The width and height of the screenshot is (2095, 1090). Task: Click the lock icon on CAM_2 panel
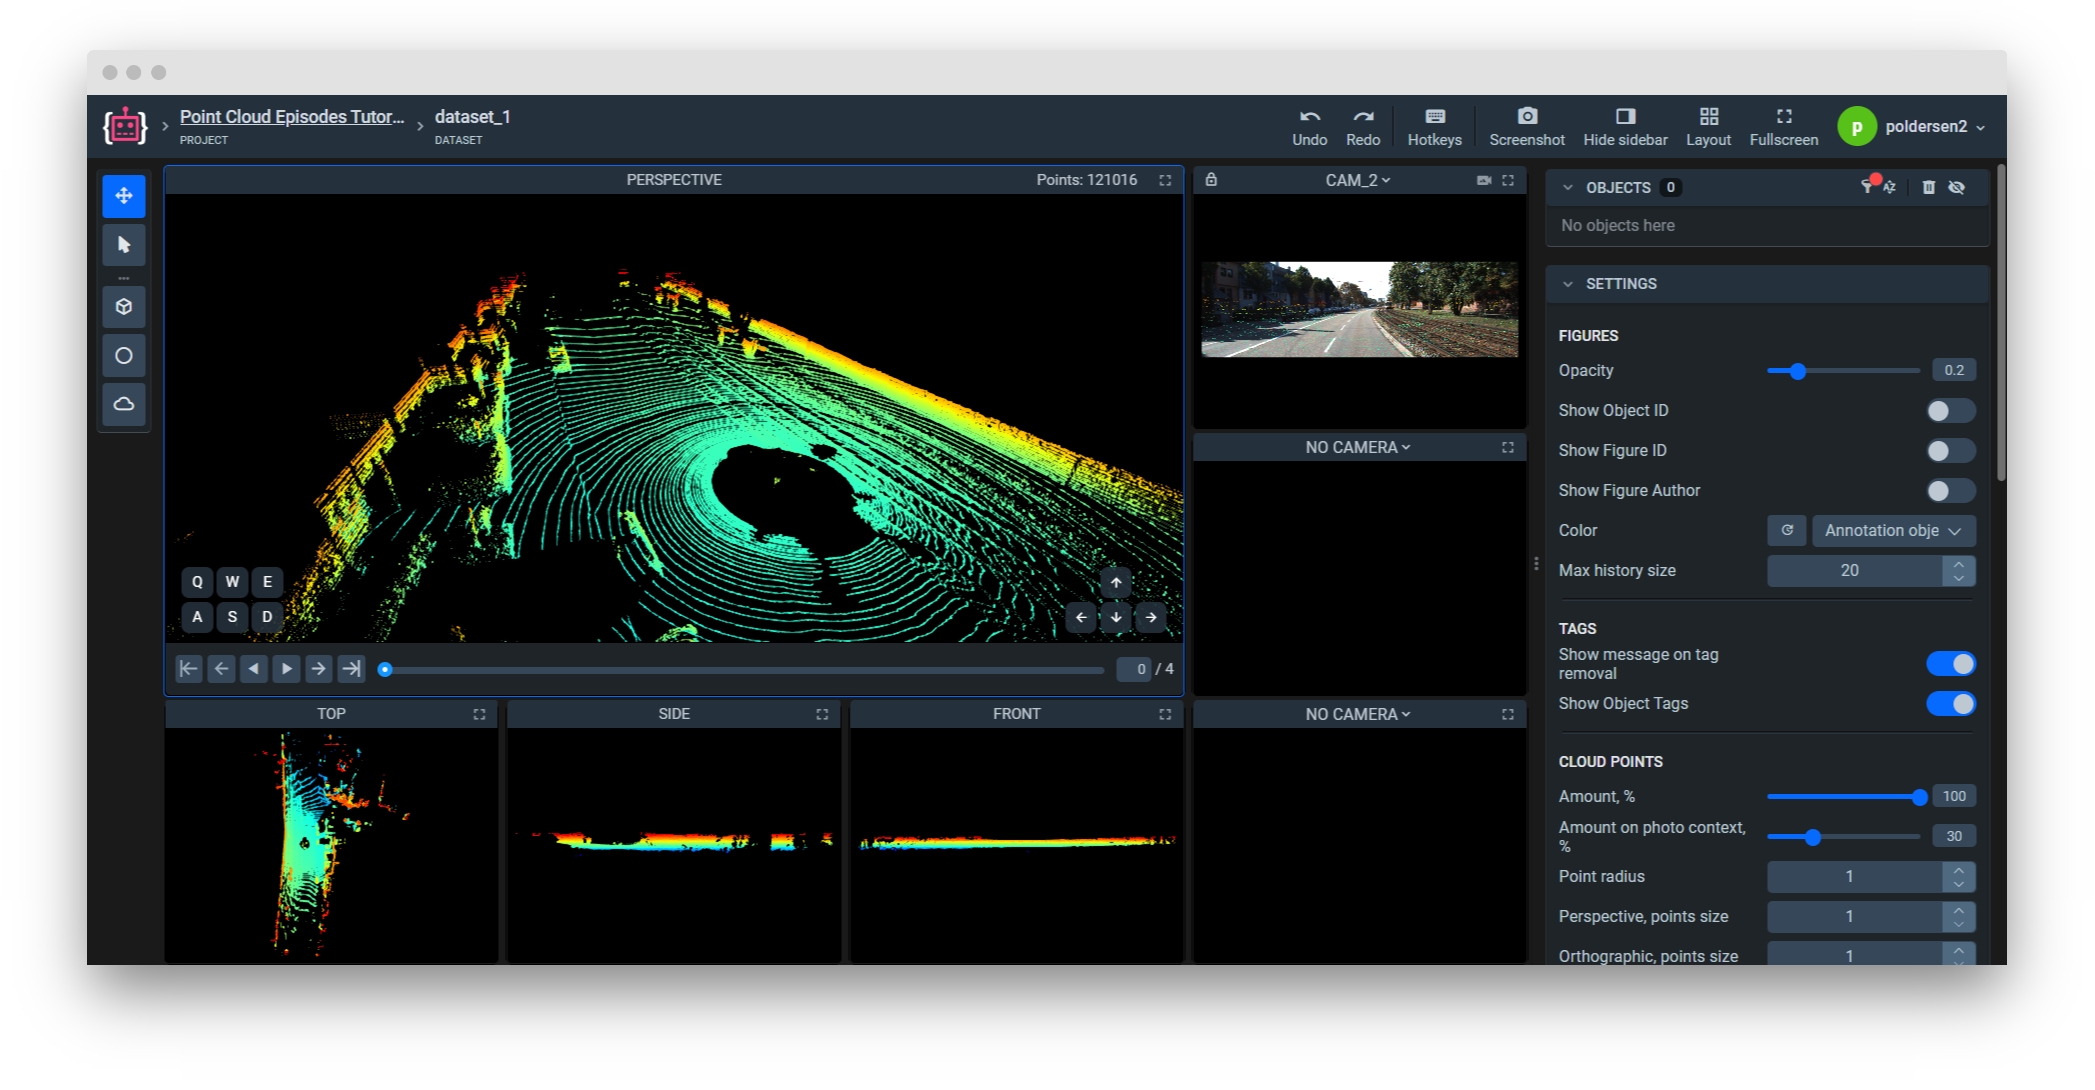pyautogui.click(x=1211, y=180)
